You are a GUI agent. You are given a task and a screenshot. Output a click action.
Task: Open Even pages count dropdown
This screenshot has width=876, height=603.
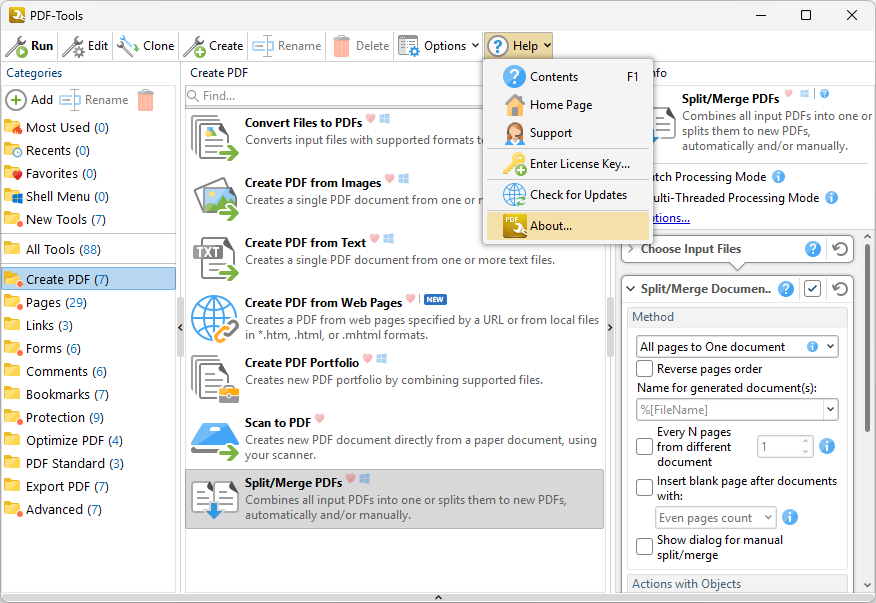[716, 517]
